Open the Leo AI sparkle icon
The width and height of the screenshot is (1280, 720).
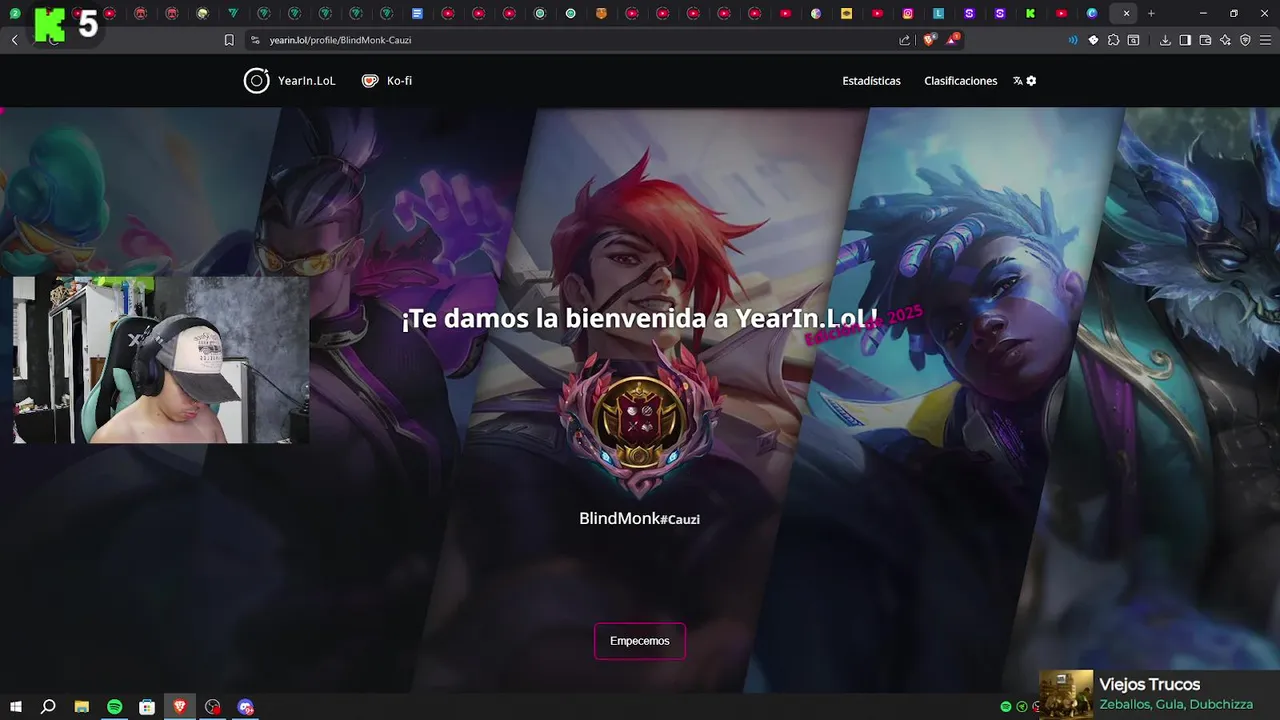[x=1225, y=40]
